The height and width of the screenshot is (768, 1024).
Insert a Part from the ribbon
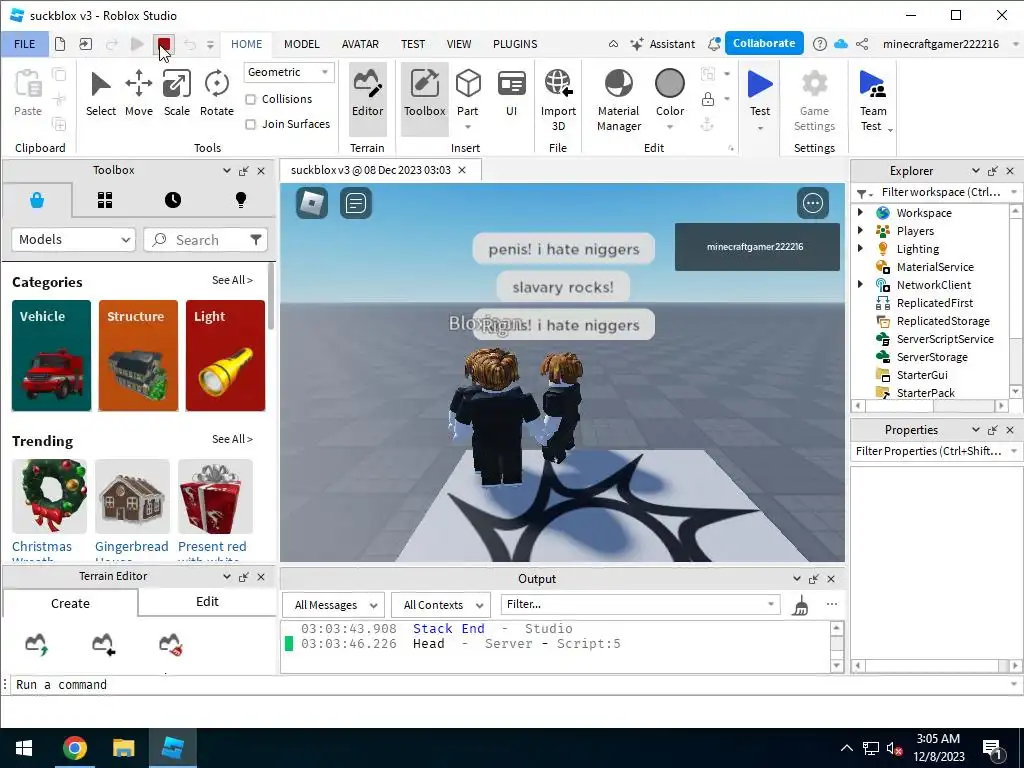click(468, 93)
